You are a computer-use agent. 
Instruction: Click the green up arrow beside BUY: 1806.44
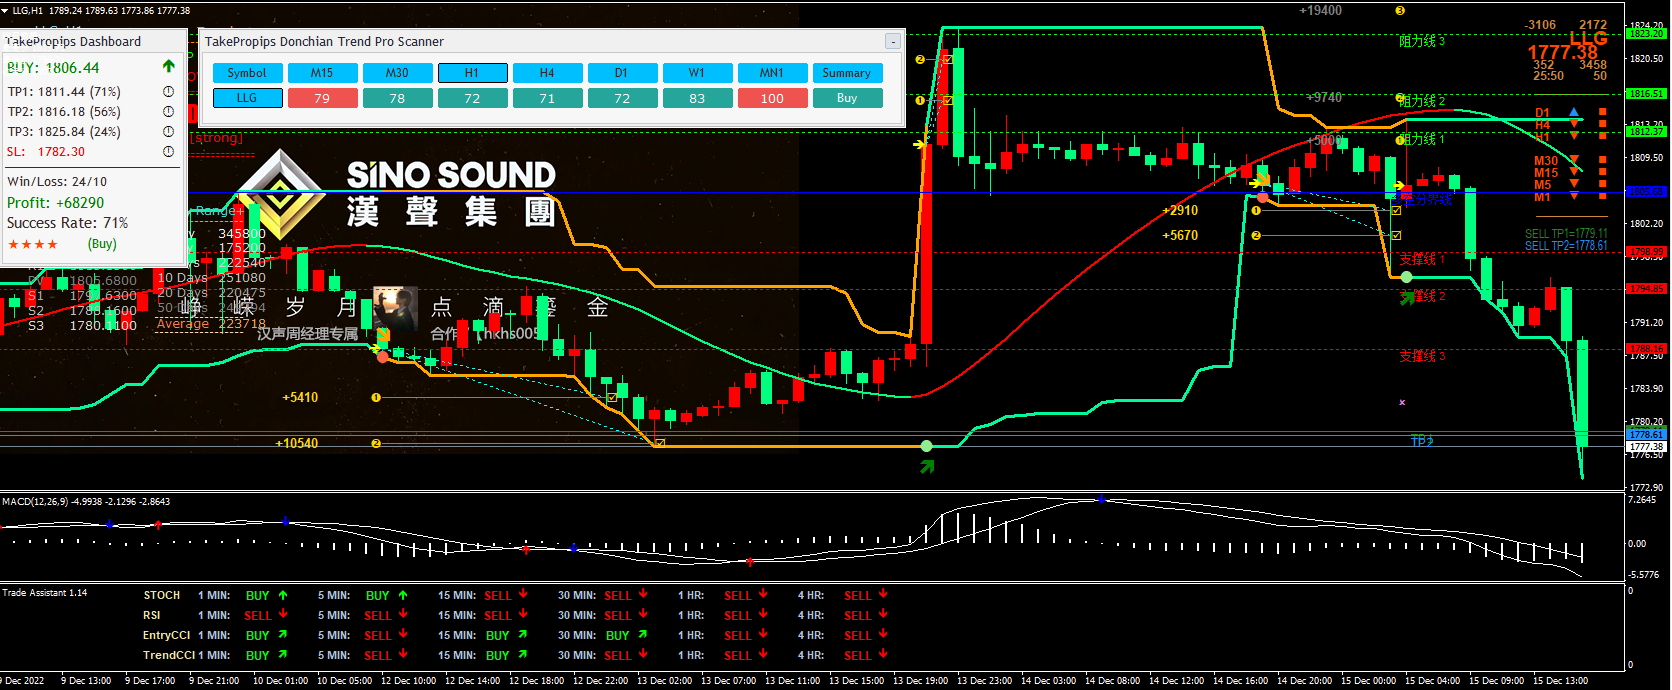click(x=168, y=67)
